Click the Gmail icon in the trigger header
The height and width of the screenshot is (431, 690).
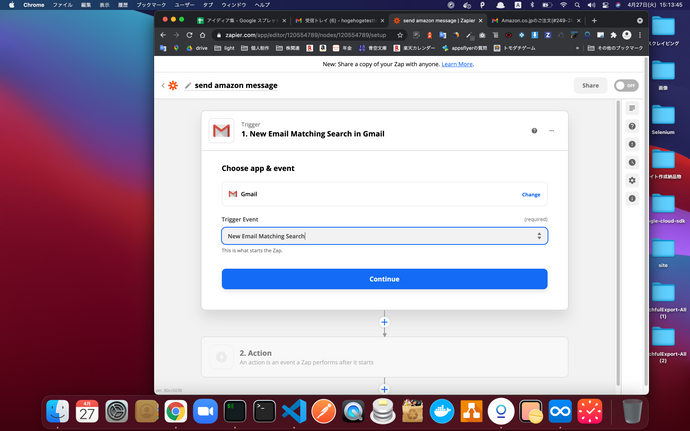(221, 131)
